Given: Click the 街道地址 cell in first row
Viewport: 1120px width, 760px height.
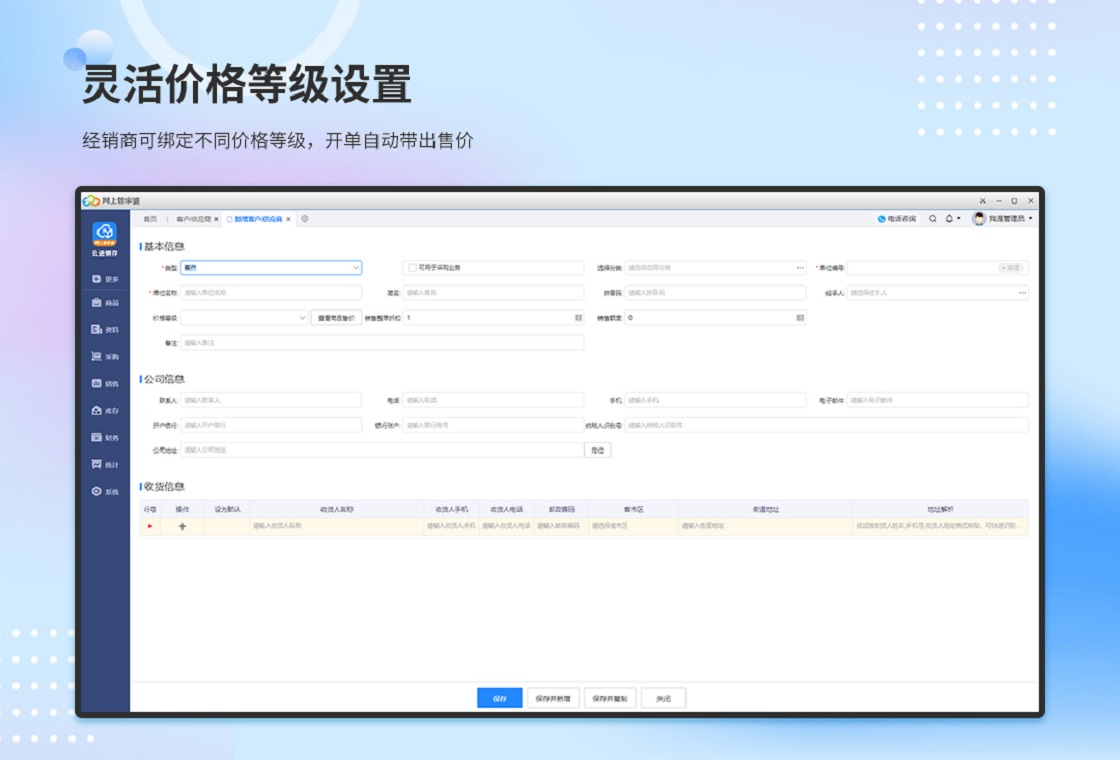Looking at the screenshot, I should click(765, 526).
